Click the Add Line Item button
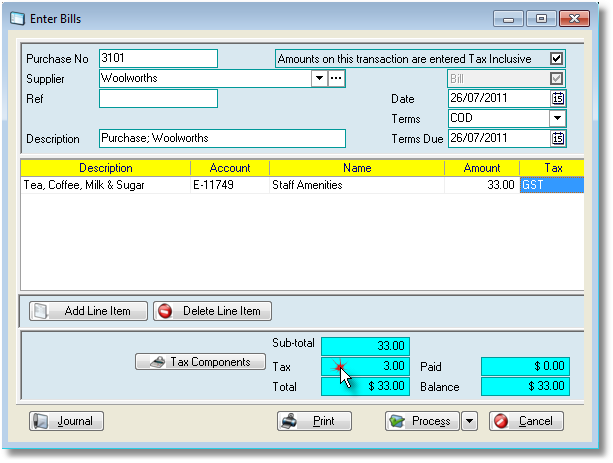 tap(88, 311)
